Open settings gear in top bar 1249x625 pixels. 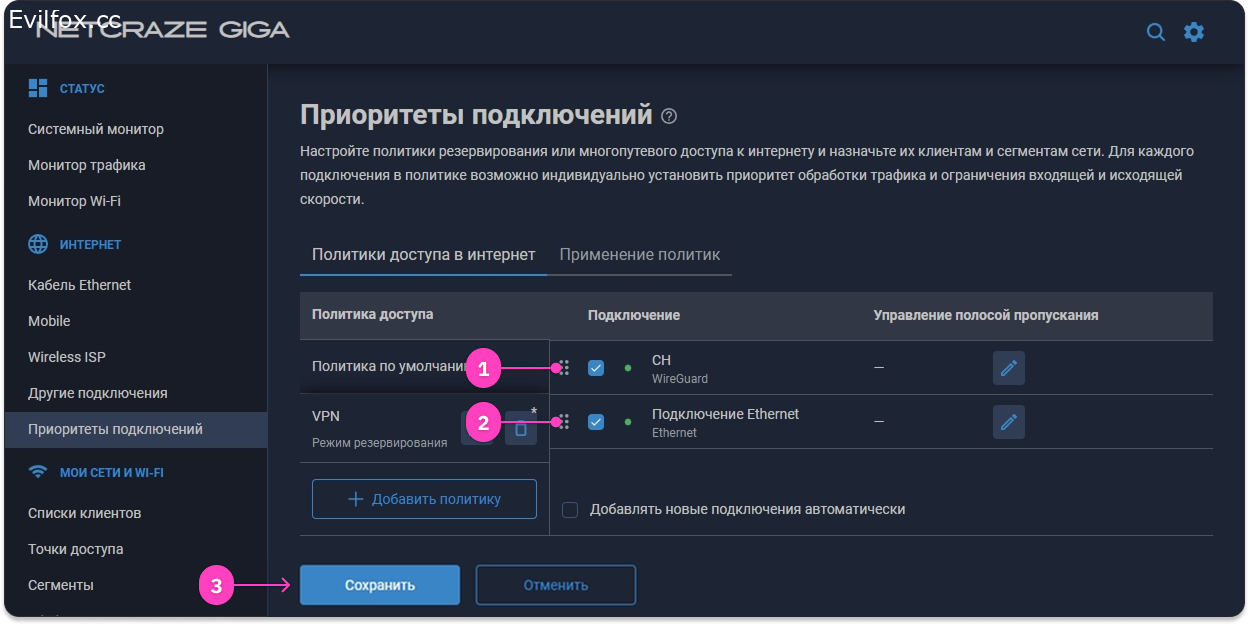pos(1194,32)
